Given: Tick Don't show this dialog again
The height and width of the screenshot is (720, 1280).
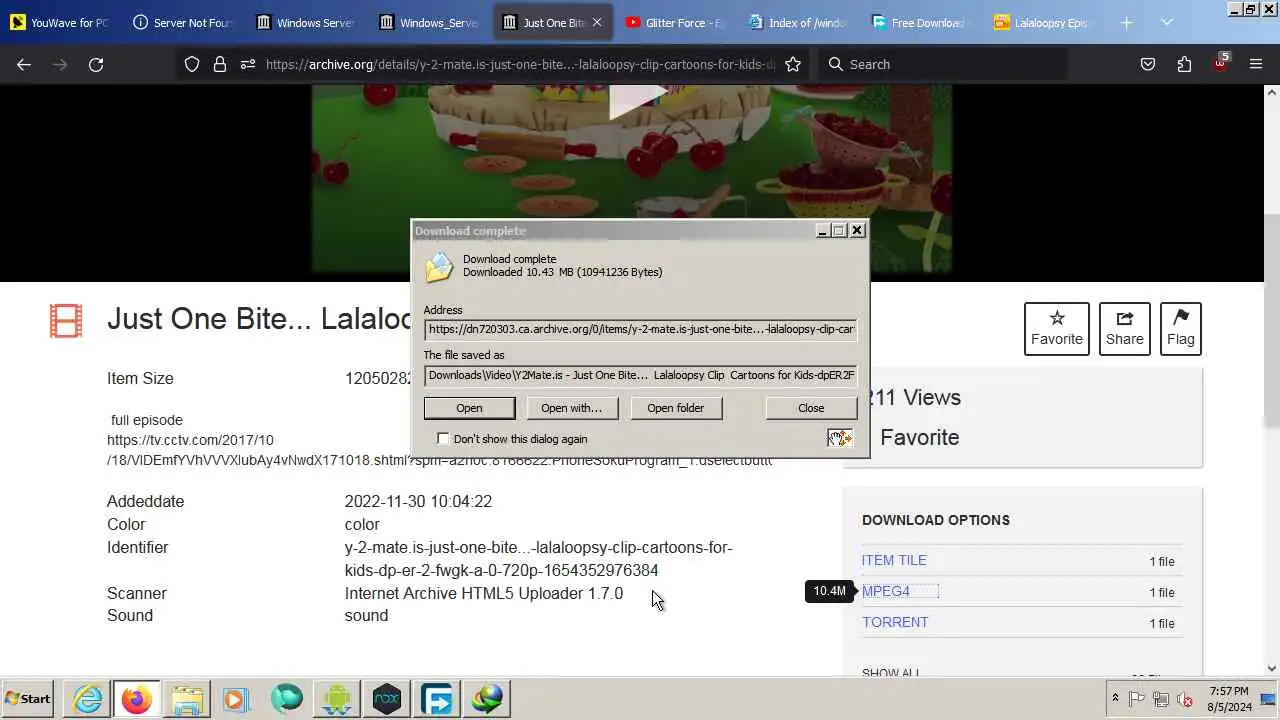Looking at the screenshot, I should (x=443, y=439).
